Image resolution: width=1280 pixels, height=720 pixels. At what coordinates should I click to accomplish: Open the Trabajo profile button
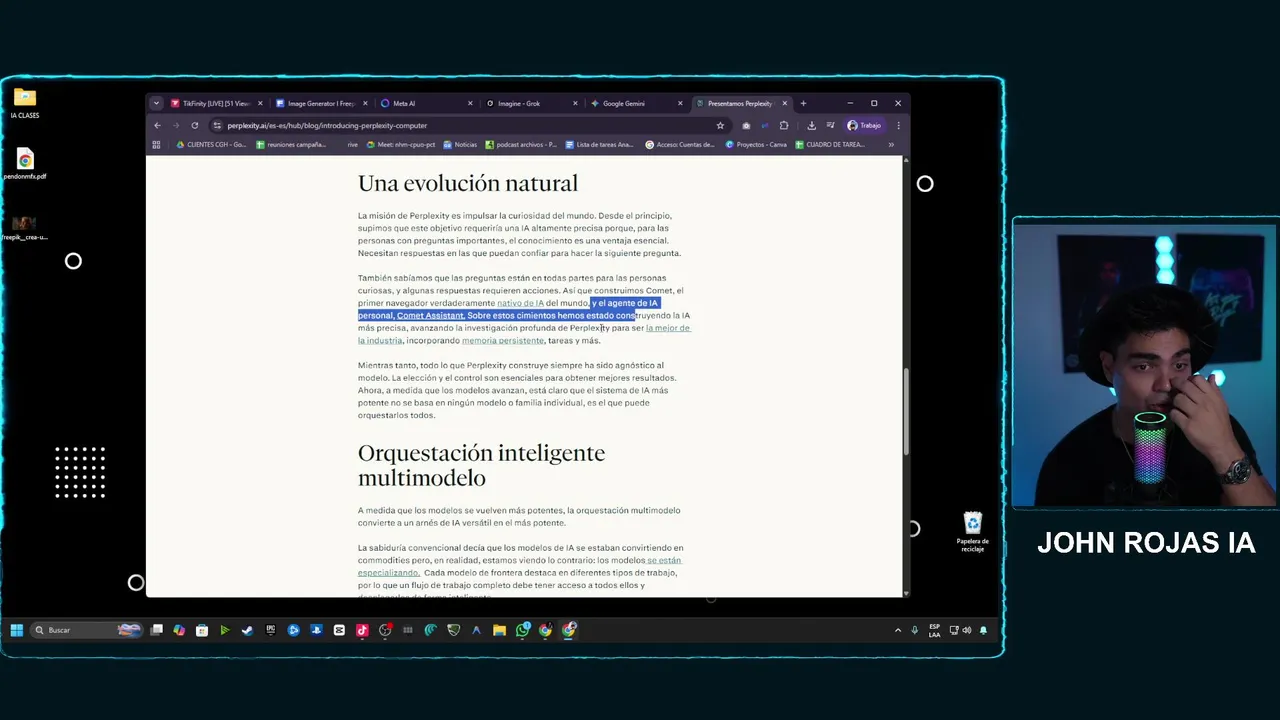tap(864, 126)
